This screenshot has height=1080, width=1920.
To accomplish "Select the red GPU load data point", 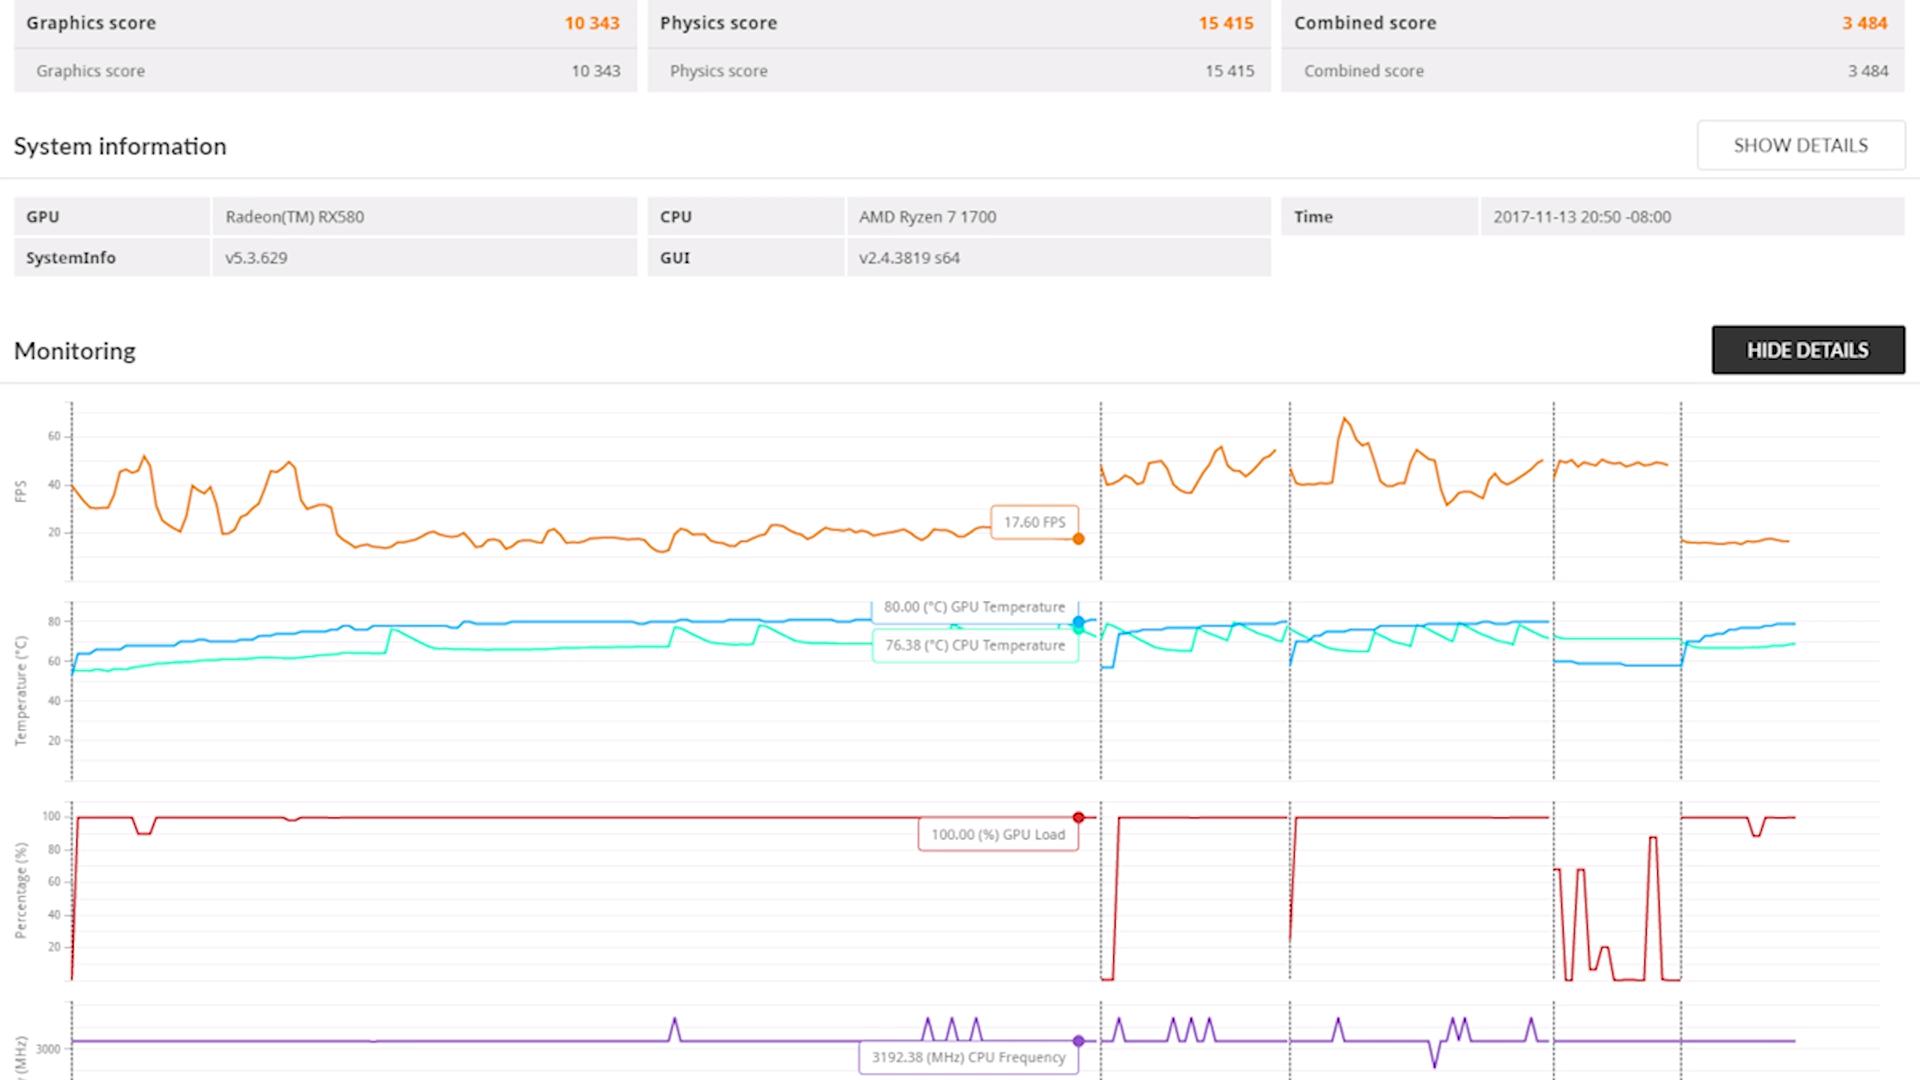I will pyautogui.click(x=1078, y=818).
